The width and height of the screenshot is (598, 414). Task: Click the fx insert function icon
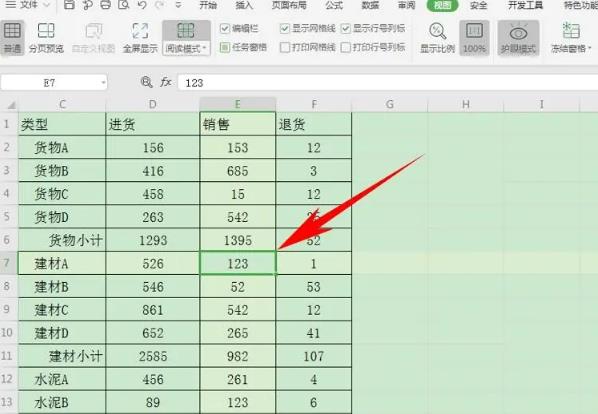click(x=166, y=82)
